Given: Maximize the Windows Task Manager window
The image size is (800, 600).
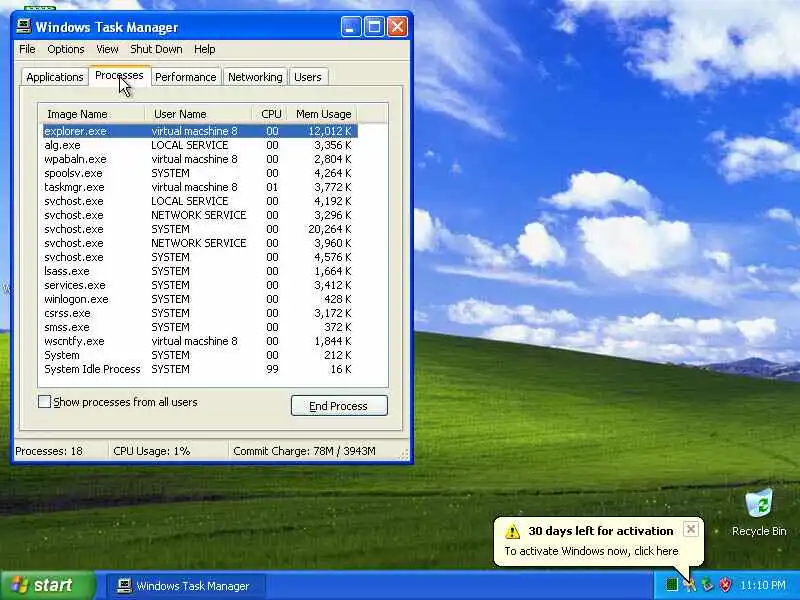Looking at the screenshot, I should 374,27.
